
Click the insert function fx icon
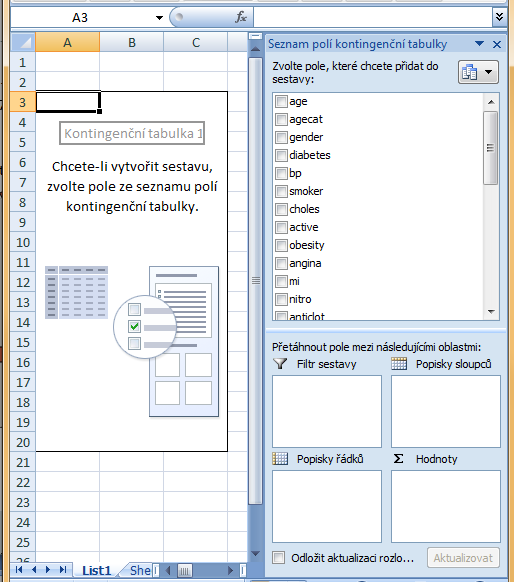pyautogui.click(x=241, y=17)
